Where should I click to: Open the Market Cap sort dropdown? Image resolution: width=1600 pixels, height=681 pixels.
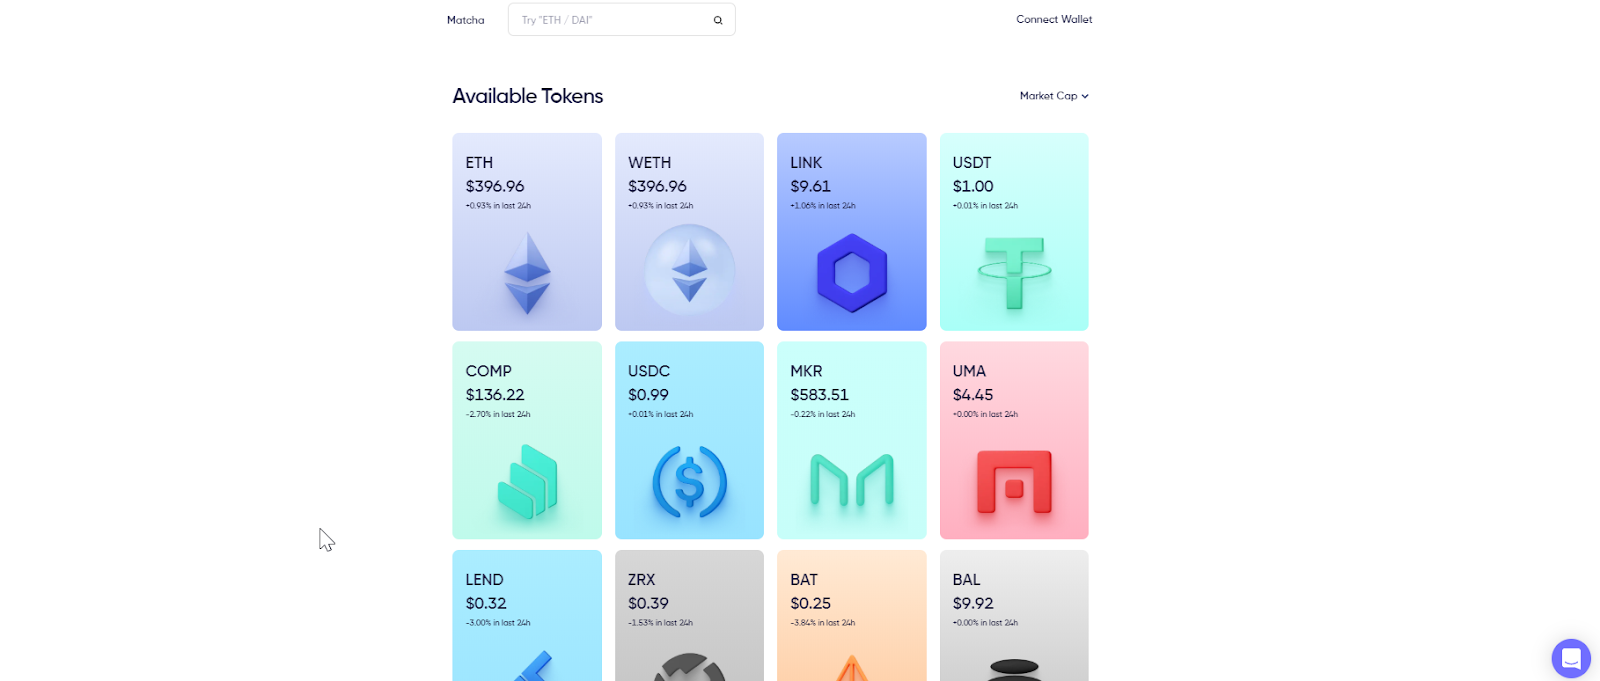point(1054,96)
